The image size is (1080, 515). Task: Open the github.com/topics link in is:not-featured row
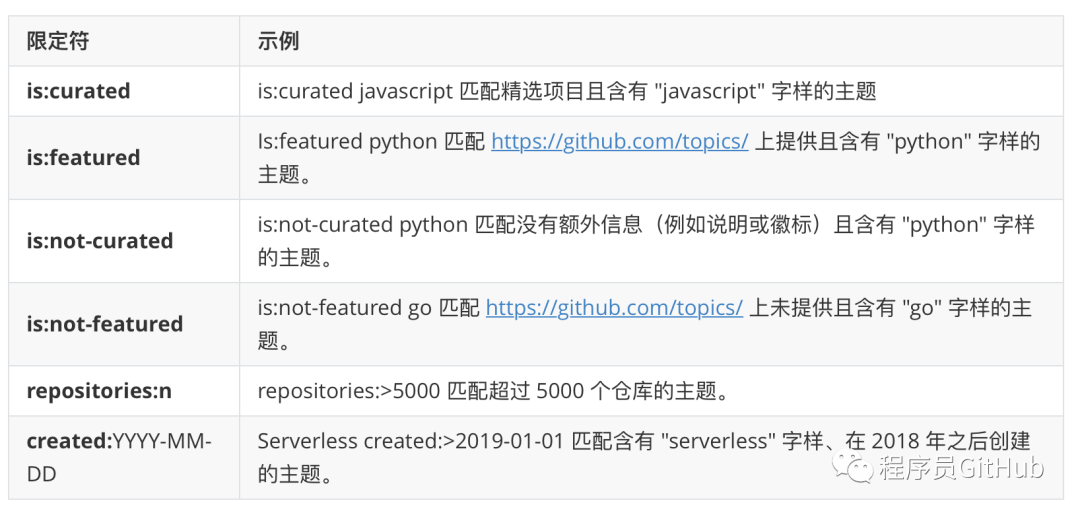click(614, 308)
